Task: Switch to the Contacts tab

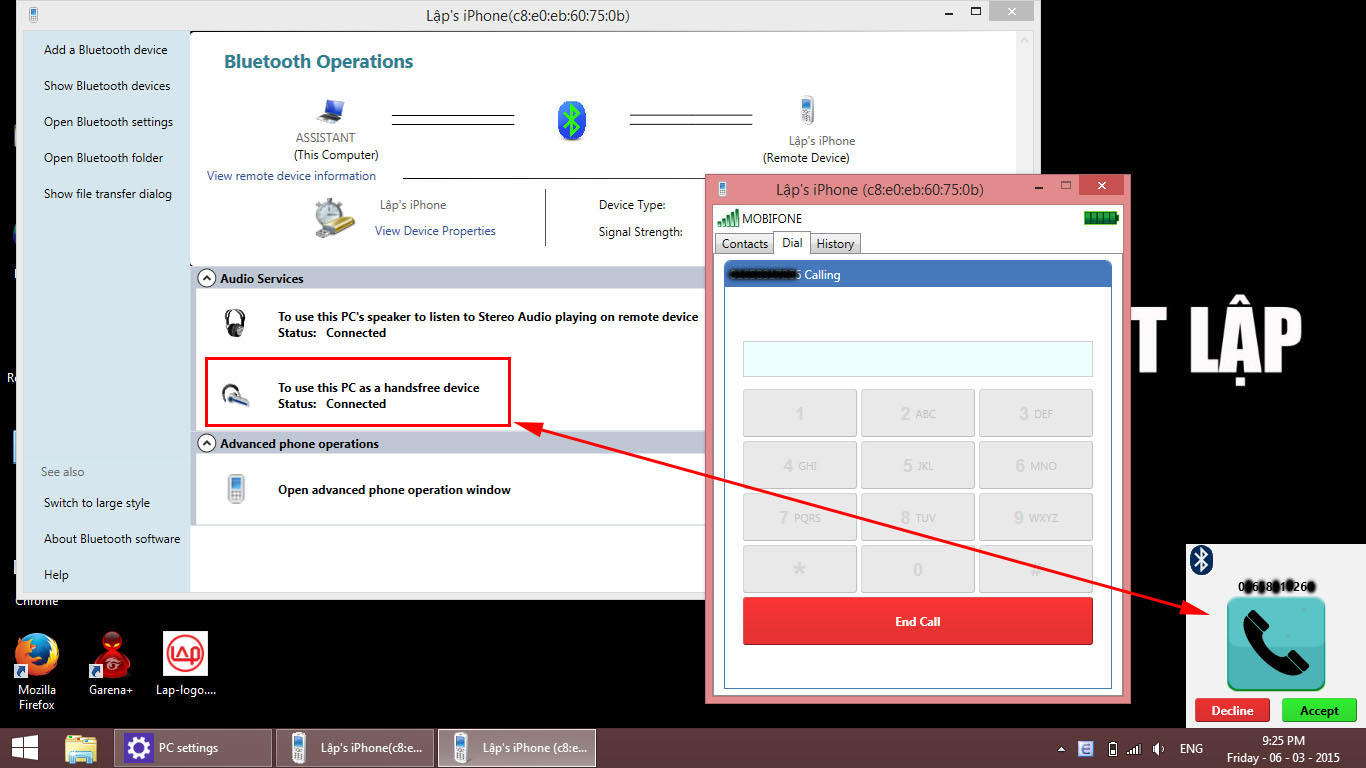Action: 745,244
